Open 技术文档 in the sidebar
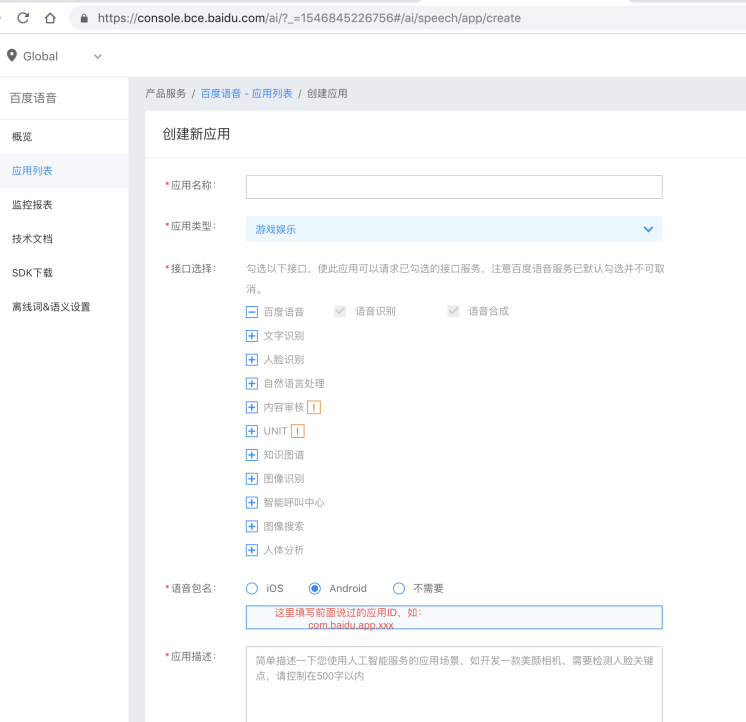746x722 pixels. coord(64,239)
